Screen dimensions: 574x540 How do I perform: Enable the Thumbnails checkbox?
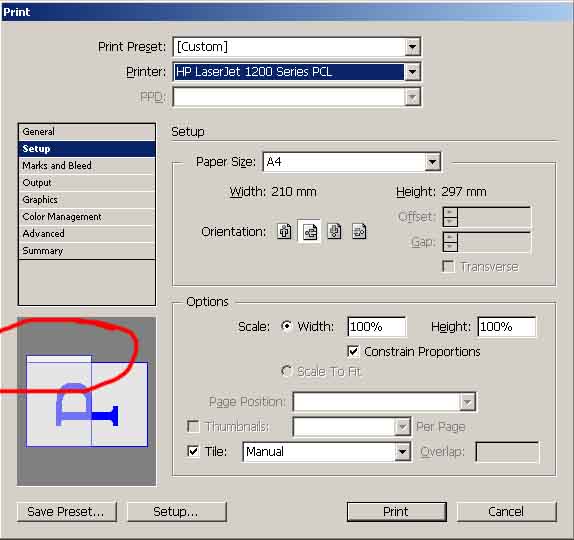click(193, 427)
